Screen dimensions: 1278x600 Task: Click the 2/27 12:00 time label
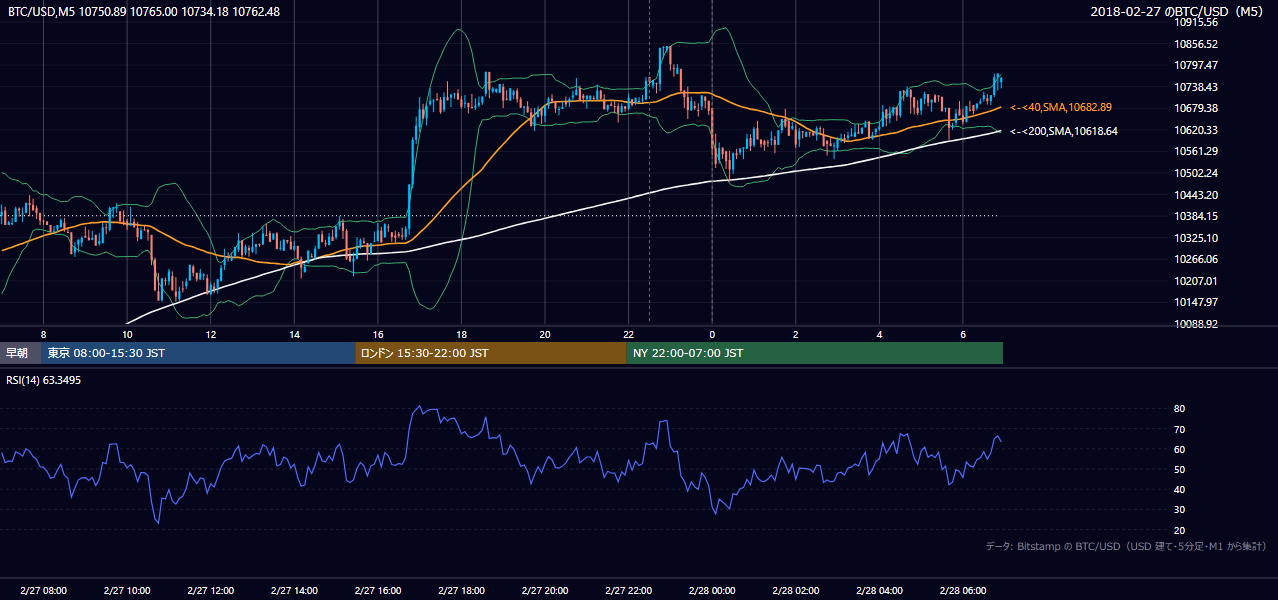pyautogui.click(x=210, y=591)
